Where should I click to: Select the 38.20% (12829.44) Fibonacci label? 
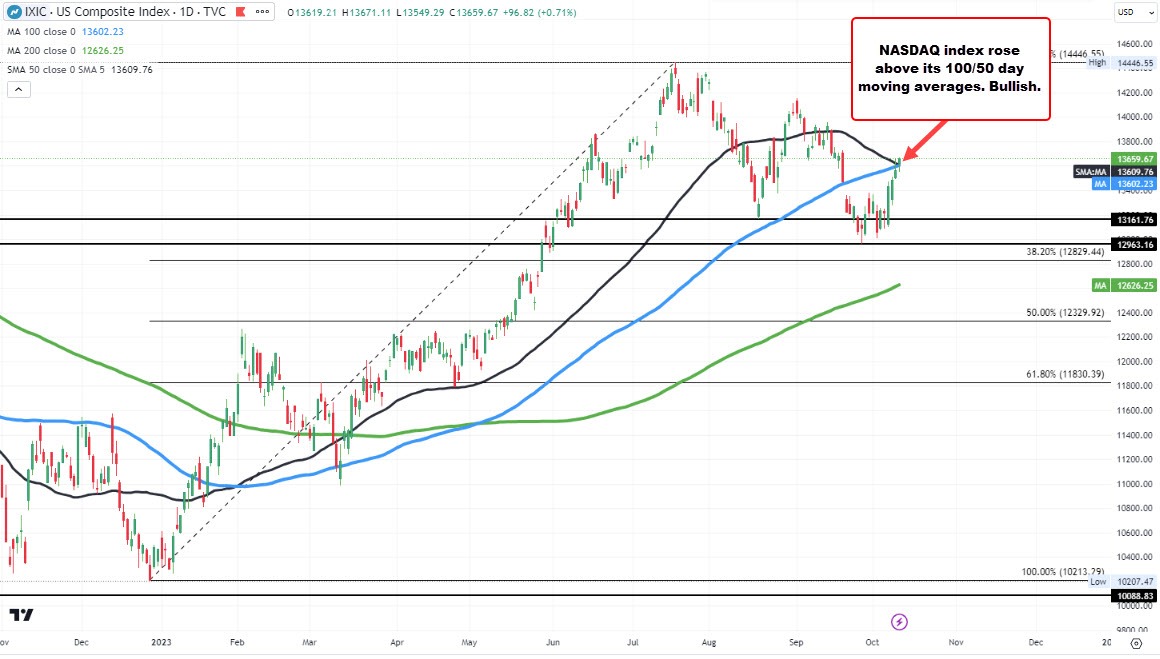(x=1065, y=252)
